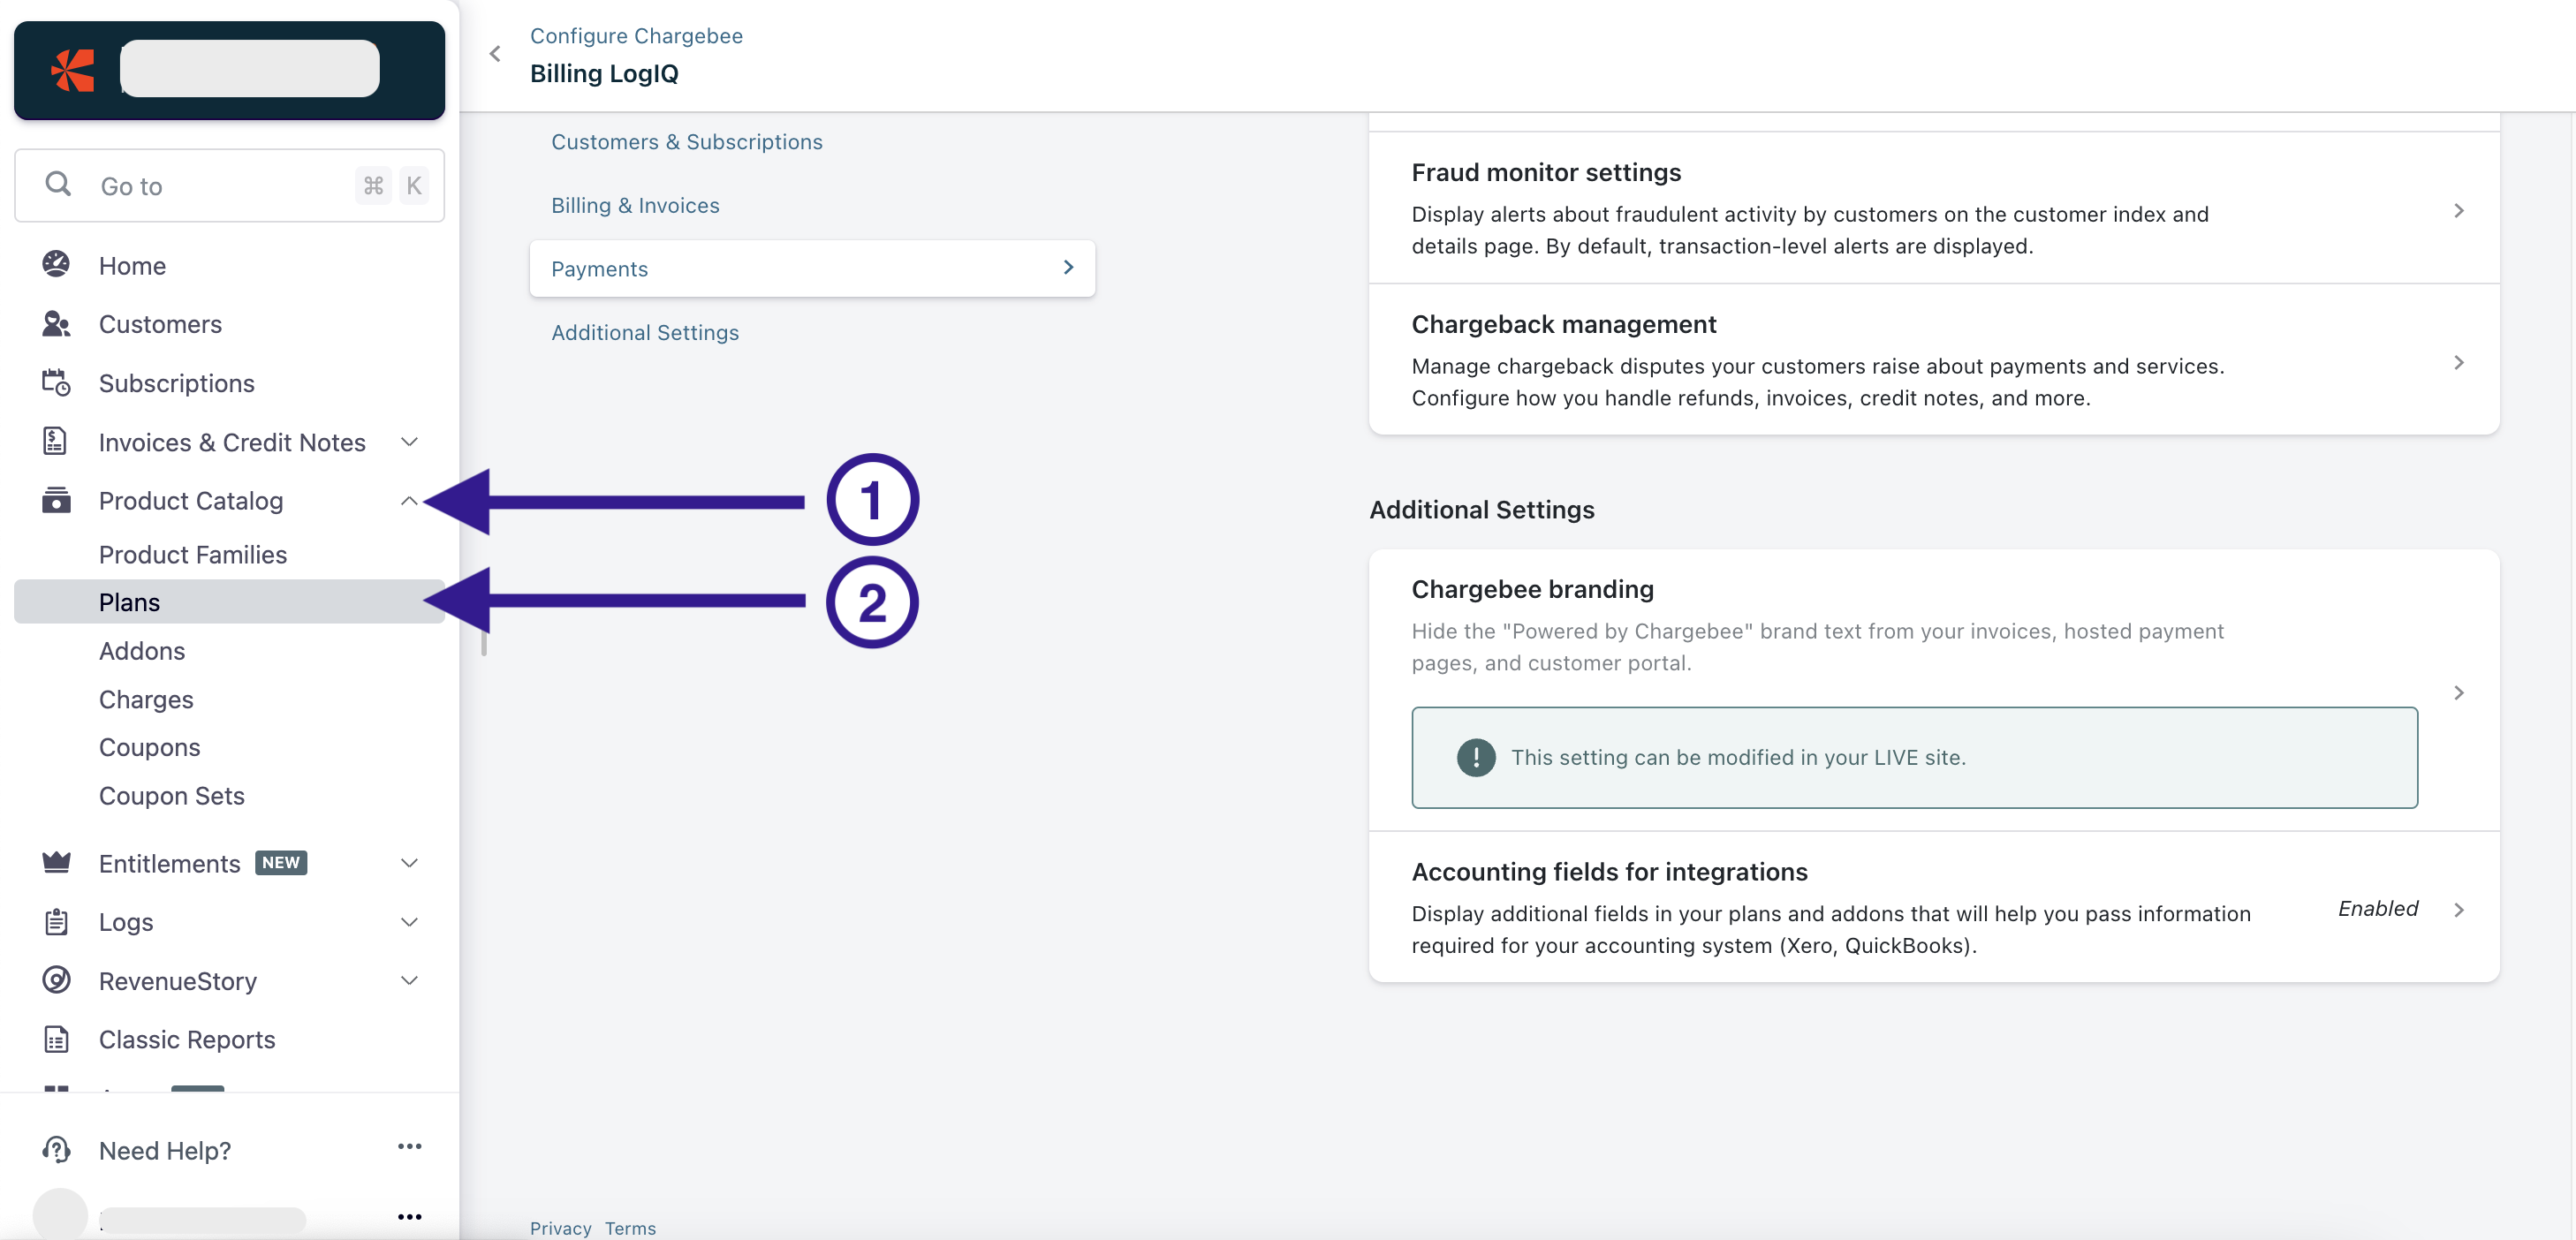Collapse the Product Catalog section
Screen dimensions: 2576x1240
[409, 500]
